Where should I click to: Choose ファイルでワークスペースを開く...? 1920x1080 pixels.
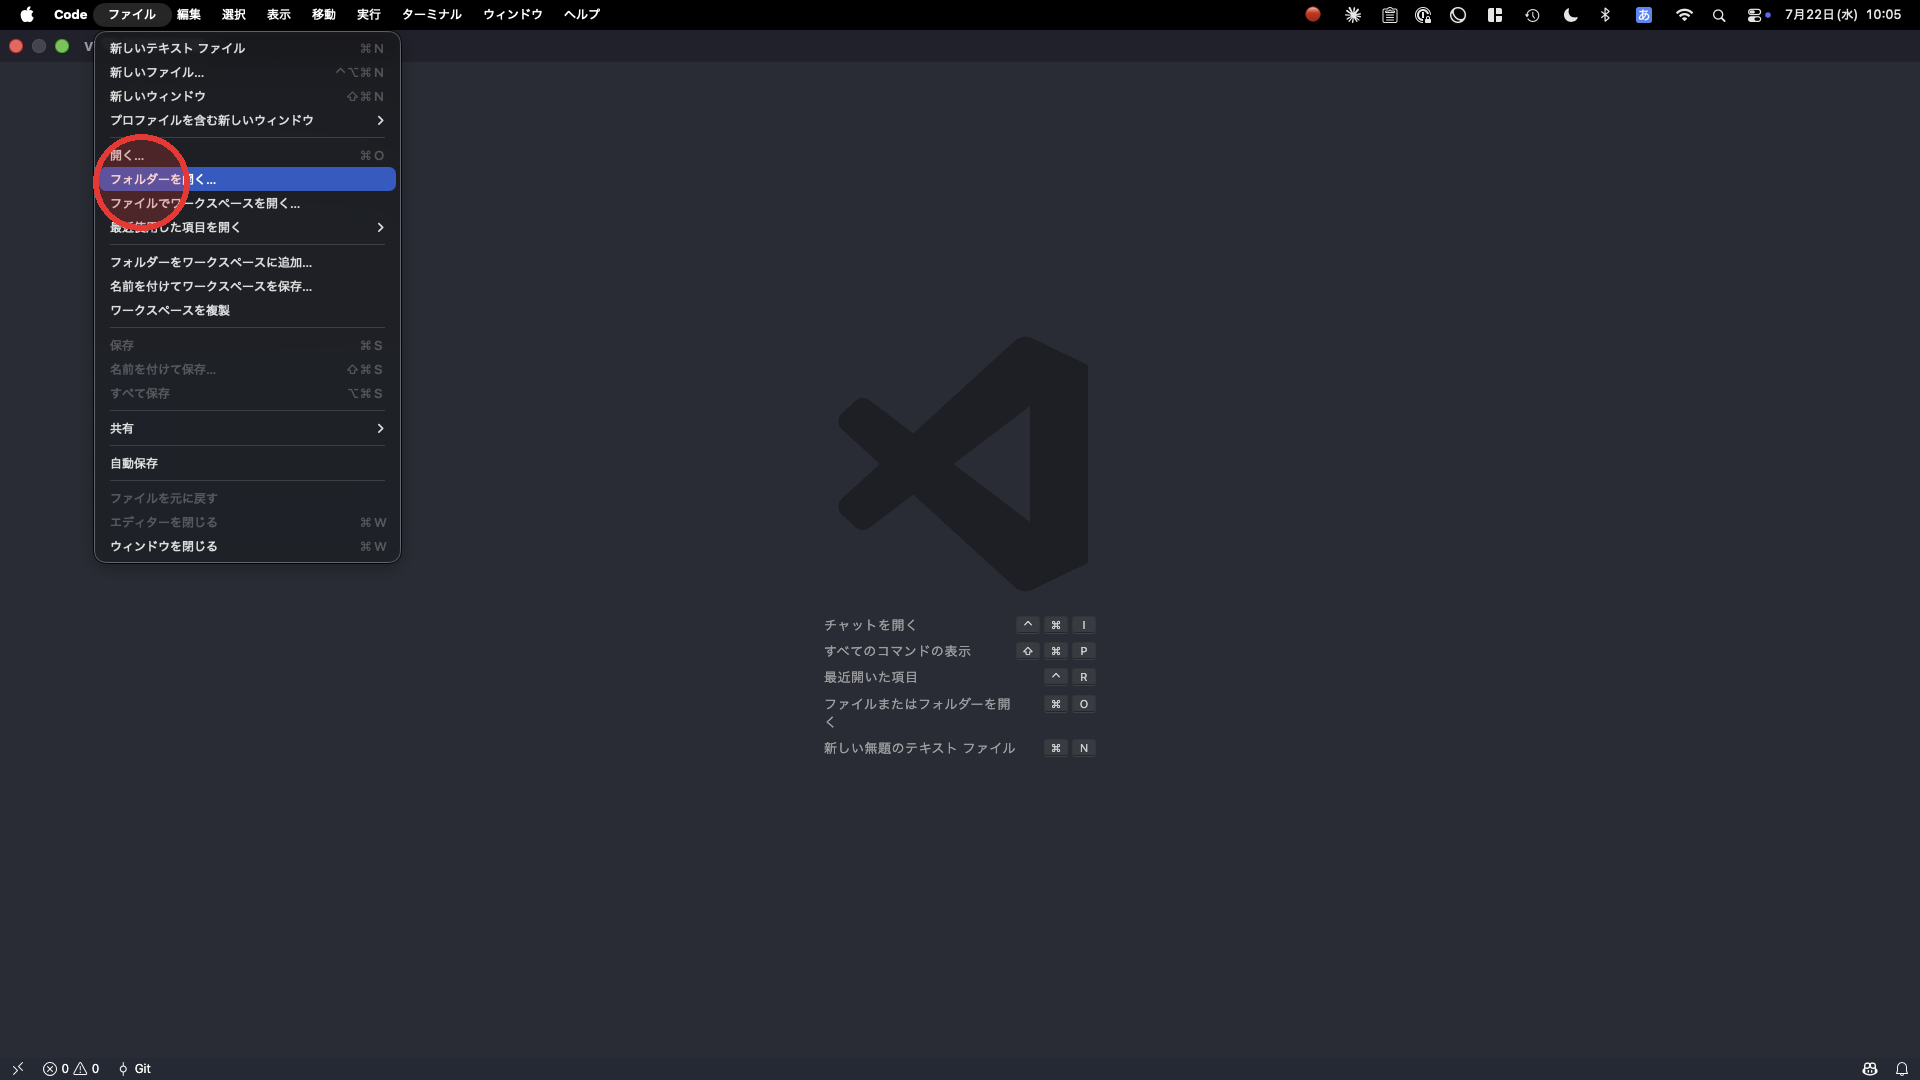[x=247, y=203]
